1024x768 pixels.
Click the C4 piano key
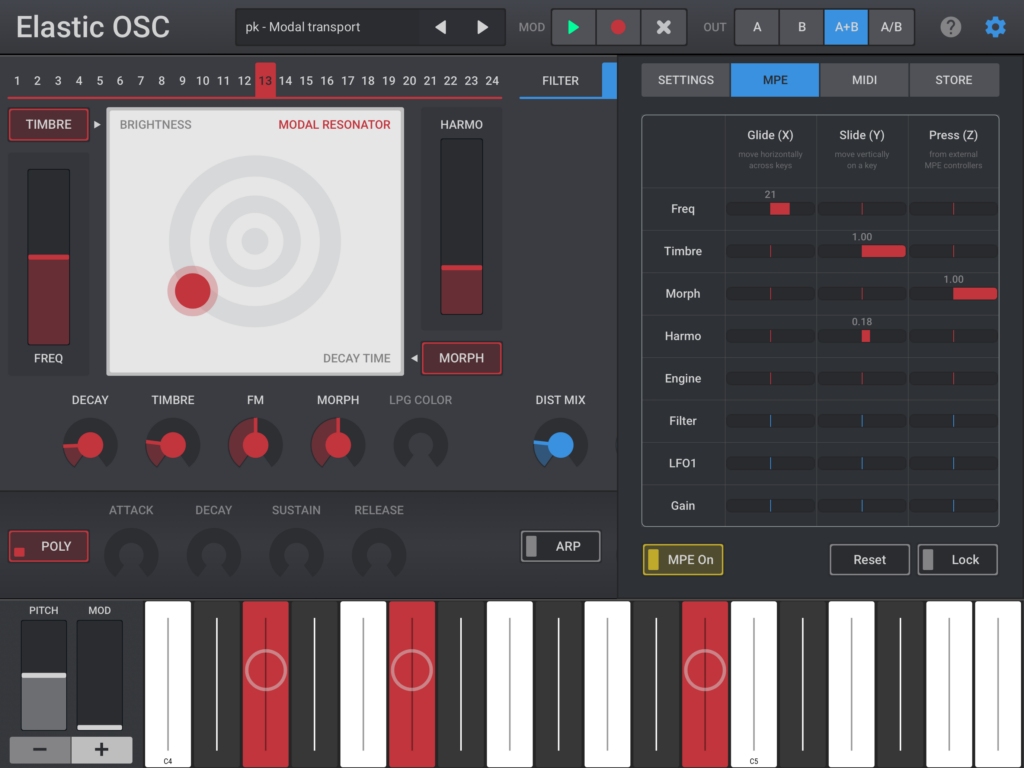tap(168, 684)
